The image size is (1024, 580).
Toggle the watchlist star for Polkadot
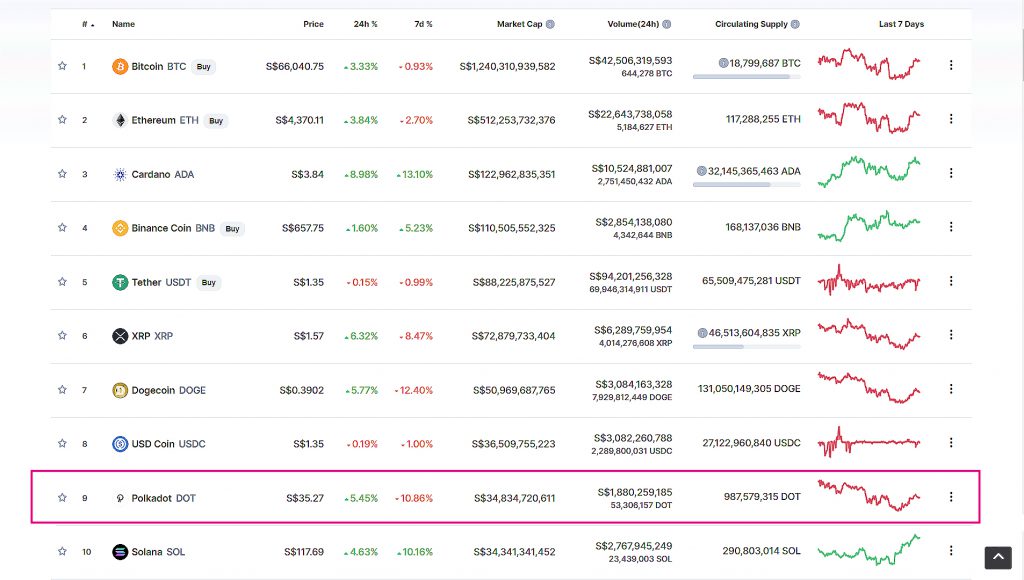[62, 497]
